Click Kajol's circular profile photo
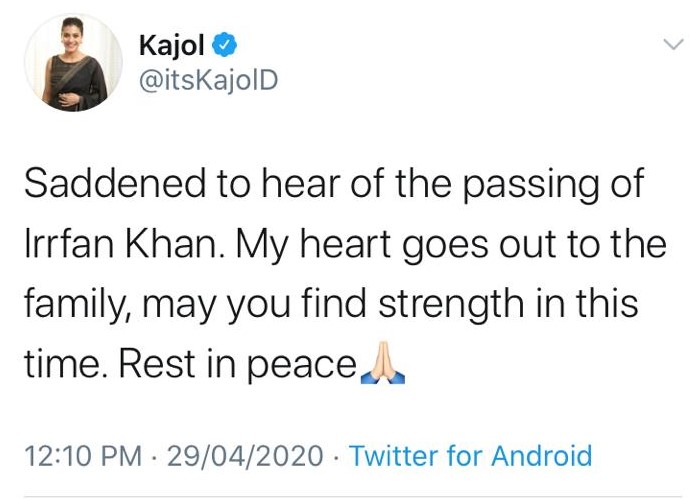Viewport: 697px width, 500px height. coord(73,62)
